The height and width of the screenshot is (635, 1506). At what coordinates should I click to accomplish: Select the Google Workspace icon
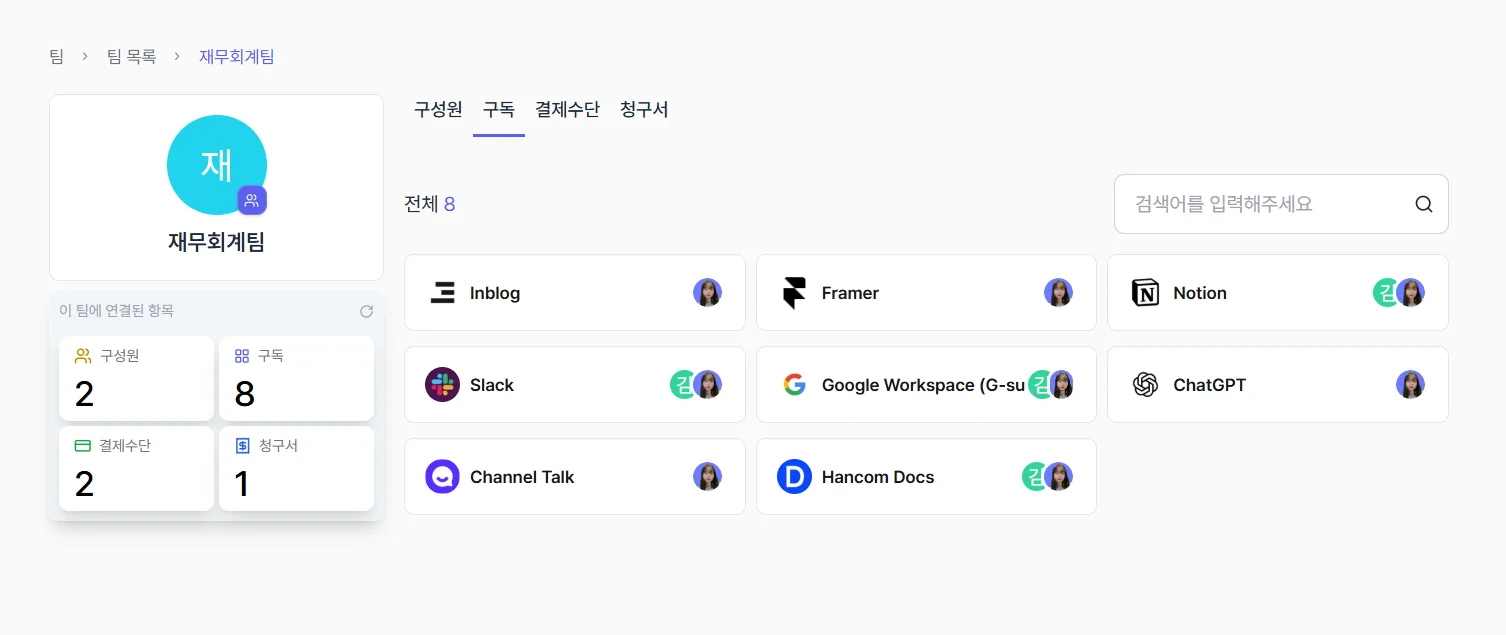pos(794,384)
